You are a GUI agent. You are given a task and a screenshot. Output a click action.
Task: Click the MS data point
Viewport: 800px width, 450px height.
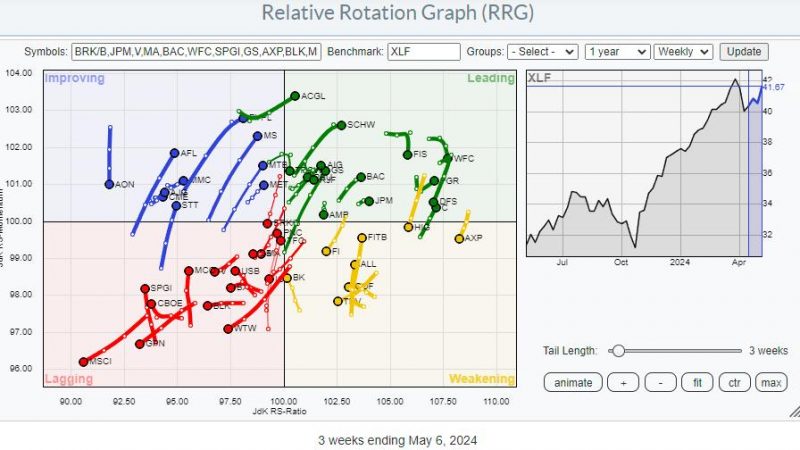pos(258,136)
